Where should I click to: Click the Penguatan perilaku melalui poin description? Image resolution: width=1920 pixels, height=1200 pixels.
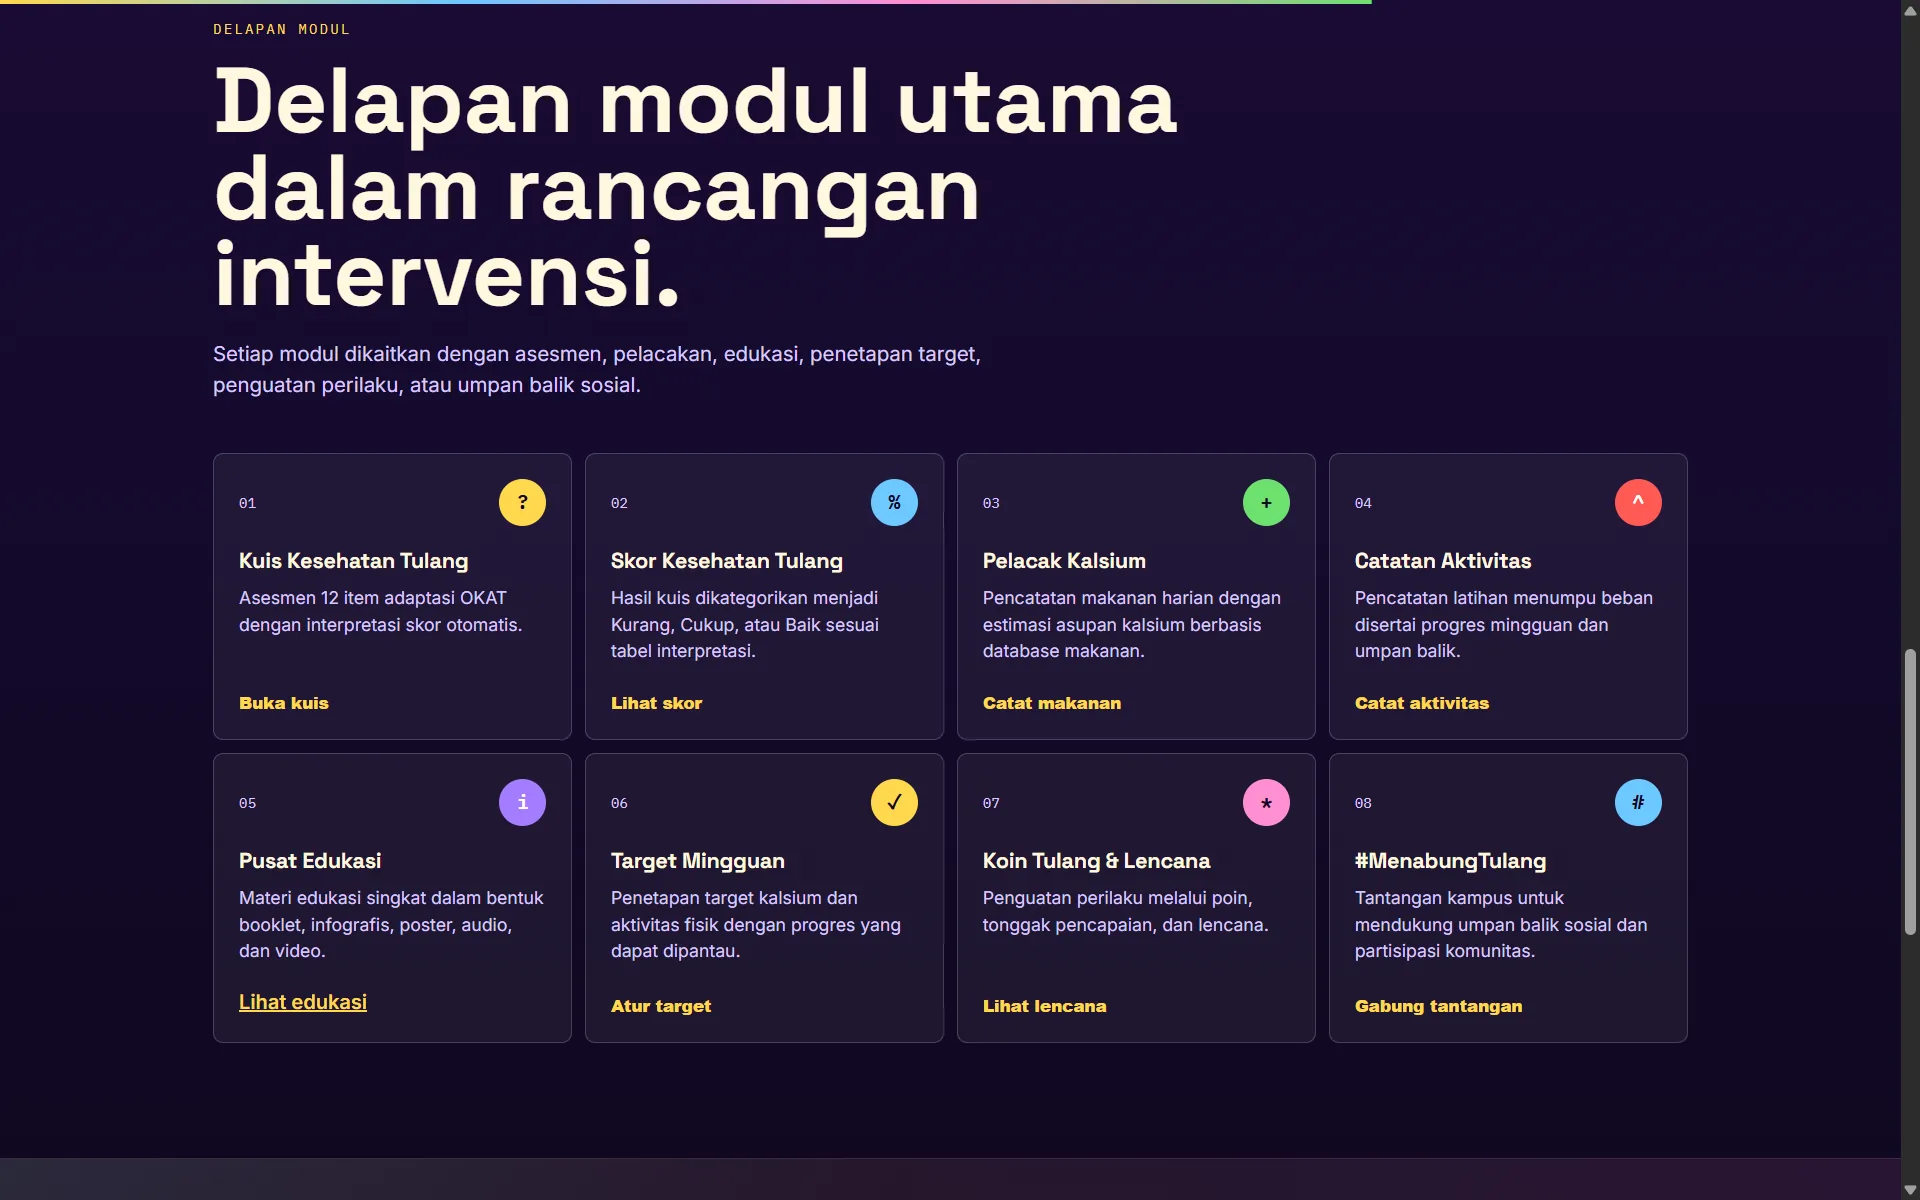pyautogui.click(x=1125, y=911)
